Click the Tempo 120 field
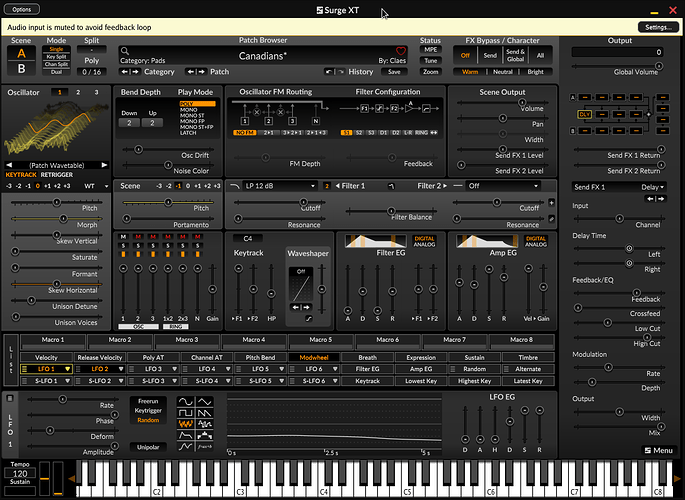Viewport: 685px width, 500px height. 20,473
